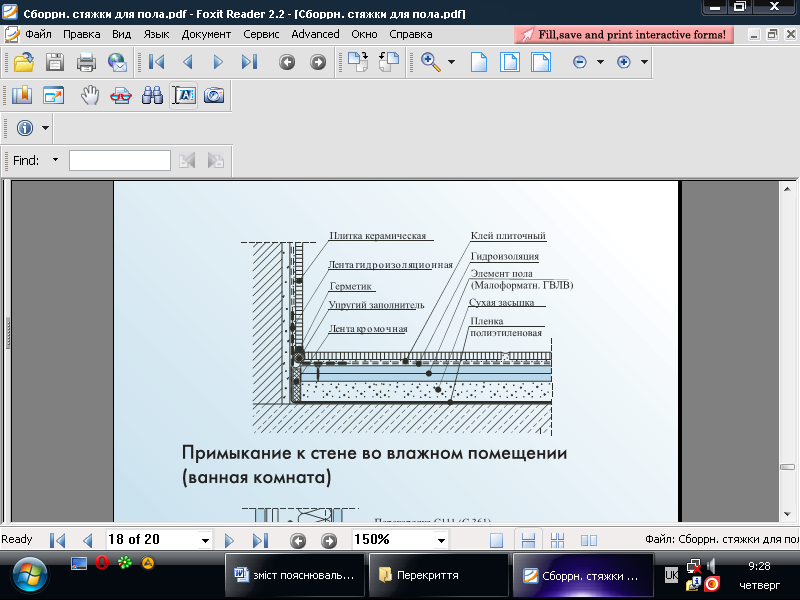Image resolution: width=800 pixels, height=600 pixels.
Task: Click the Find Previous button
Action: tap(187, 161)
